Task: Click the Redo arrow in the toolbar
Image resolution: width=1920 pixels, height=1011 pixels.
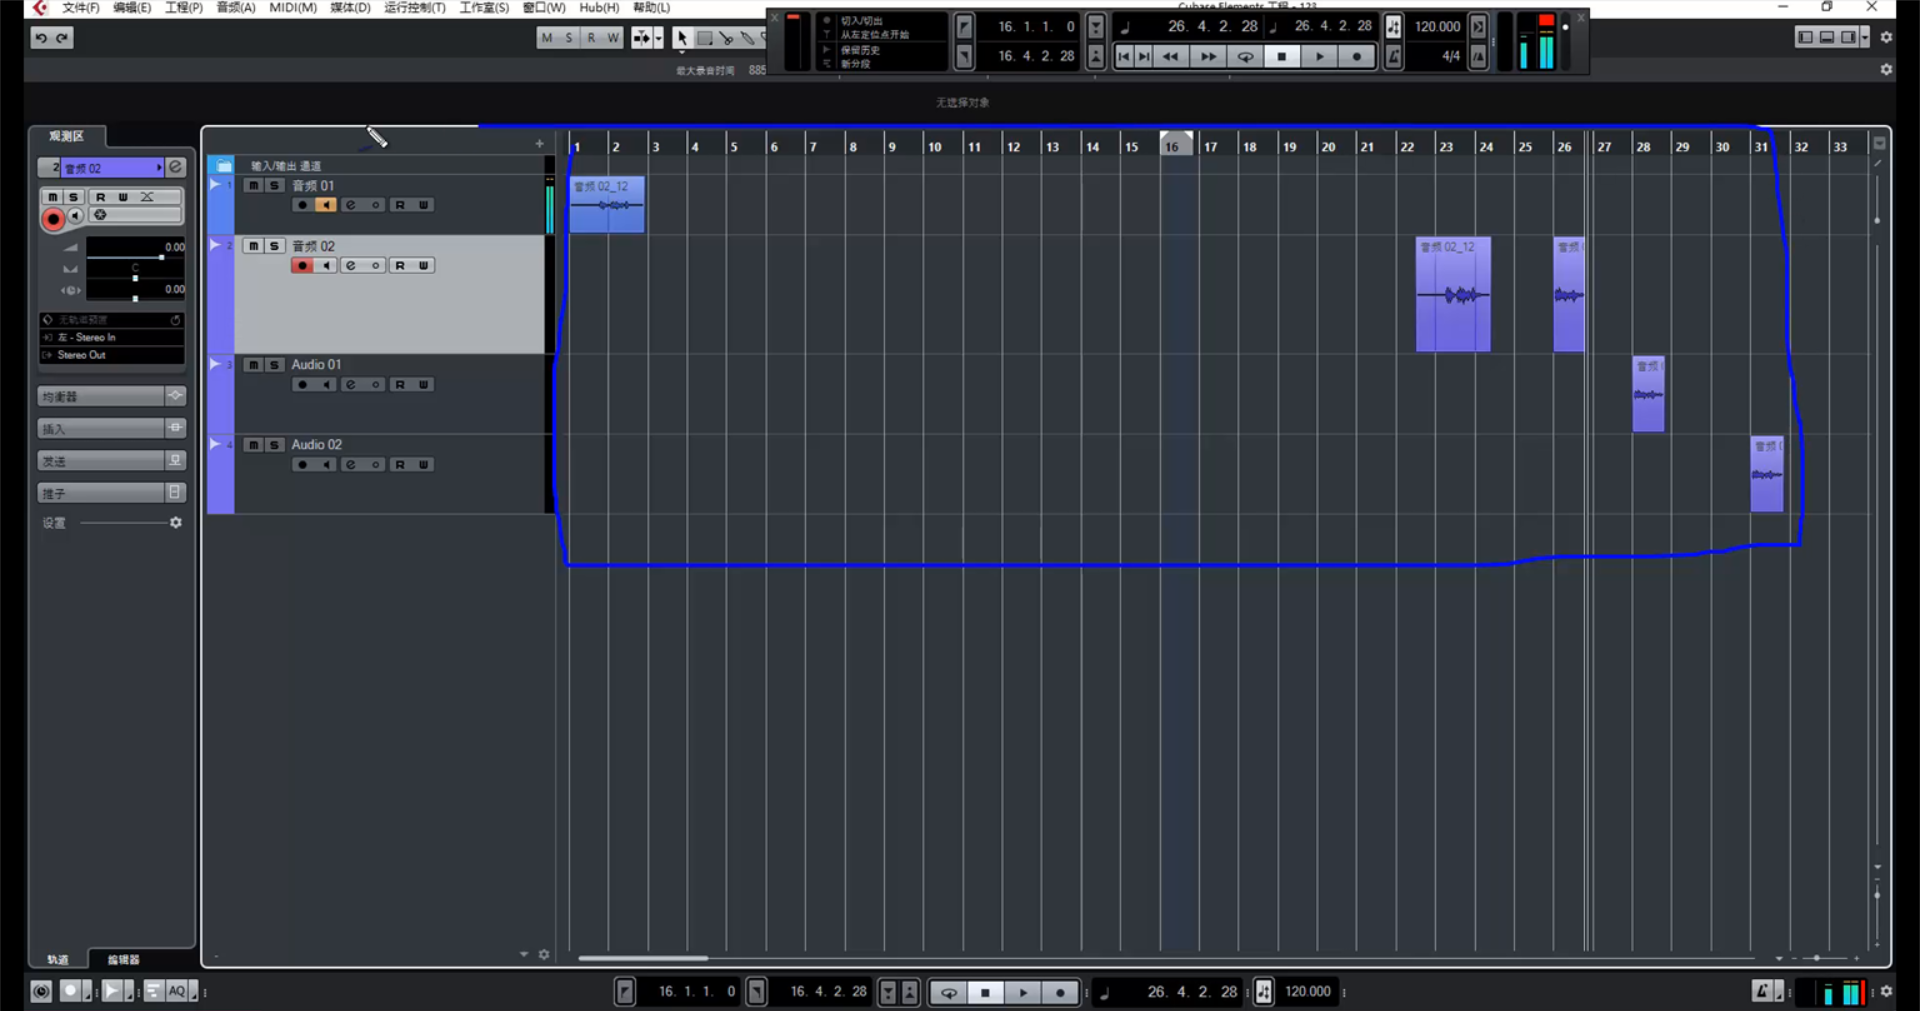Action: click(x=62, y=38)
